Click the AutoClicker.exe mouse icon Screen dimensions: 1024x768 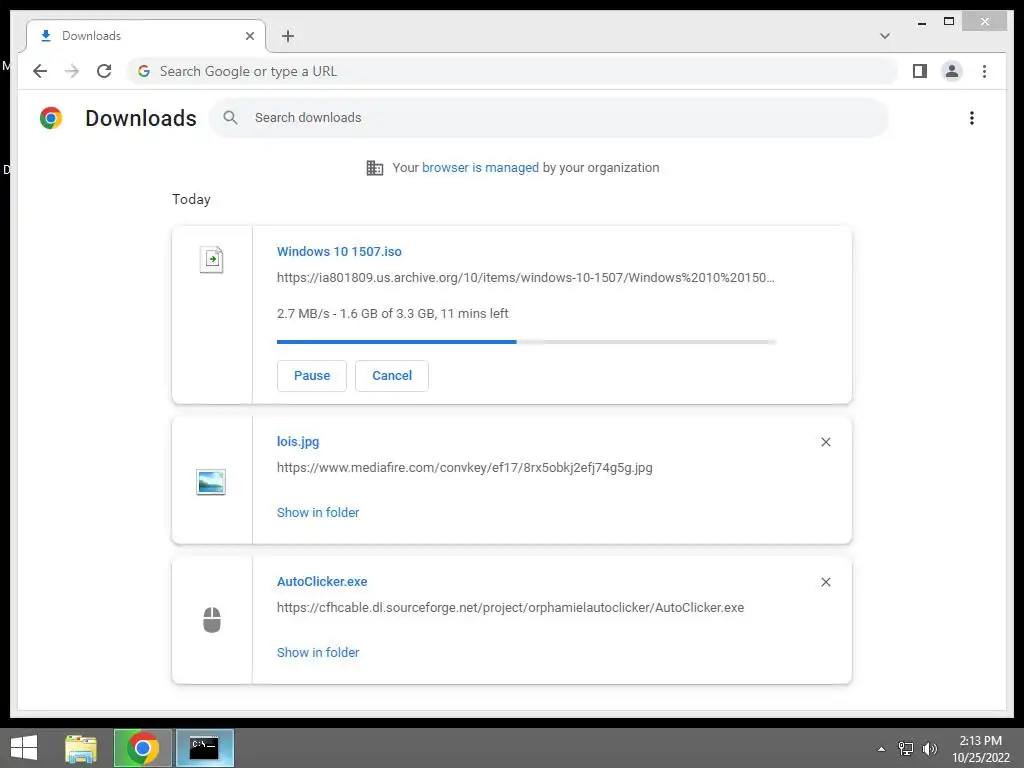coord(212,620)
